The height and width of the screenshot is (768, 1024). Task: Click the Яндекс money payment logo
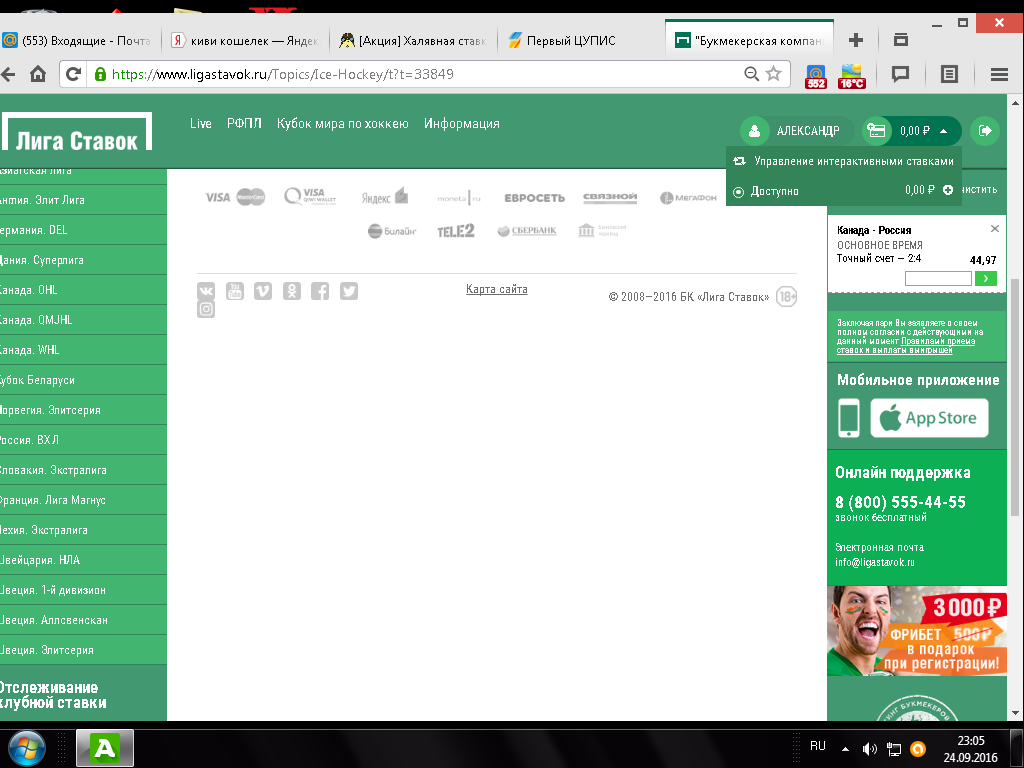pos(385,196)
